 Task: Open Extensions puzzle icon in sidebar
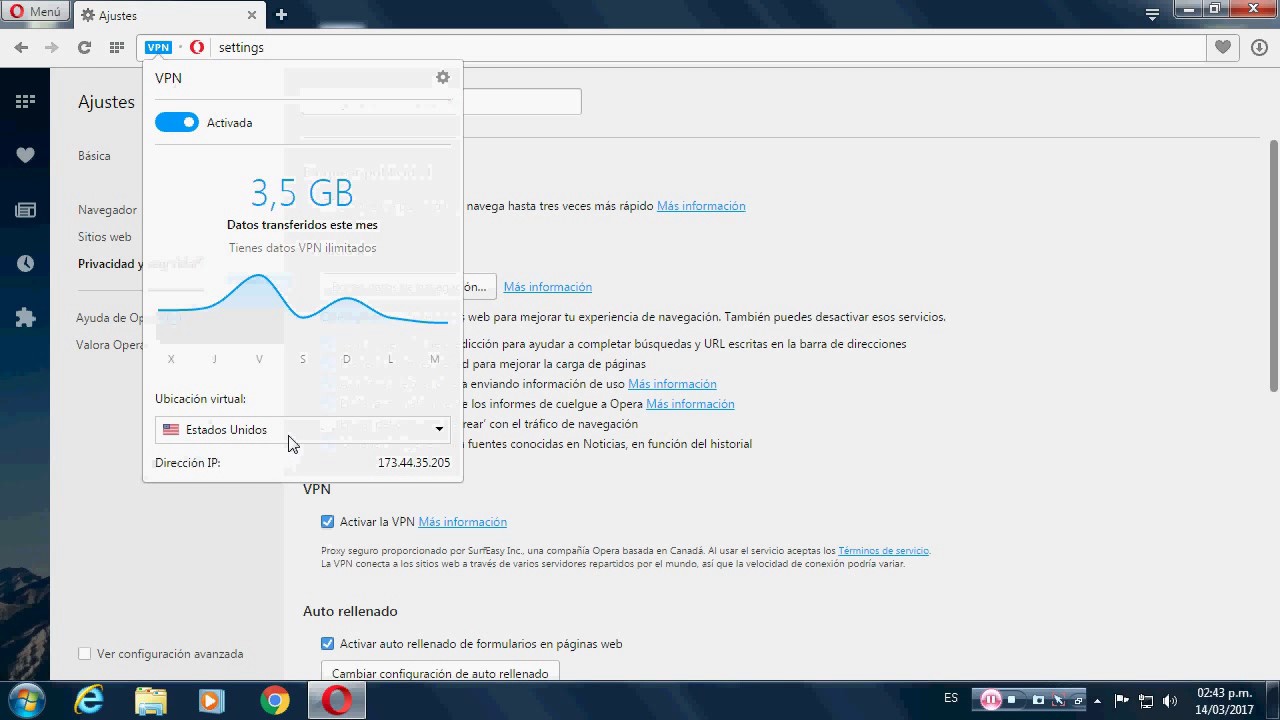point(25,318)
